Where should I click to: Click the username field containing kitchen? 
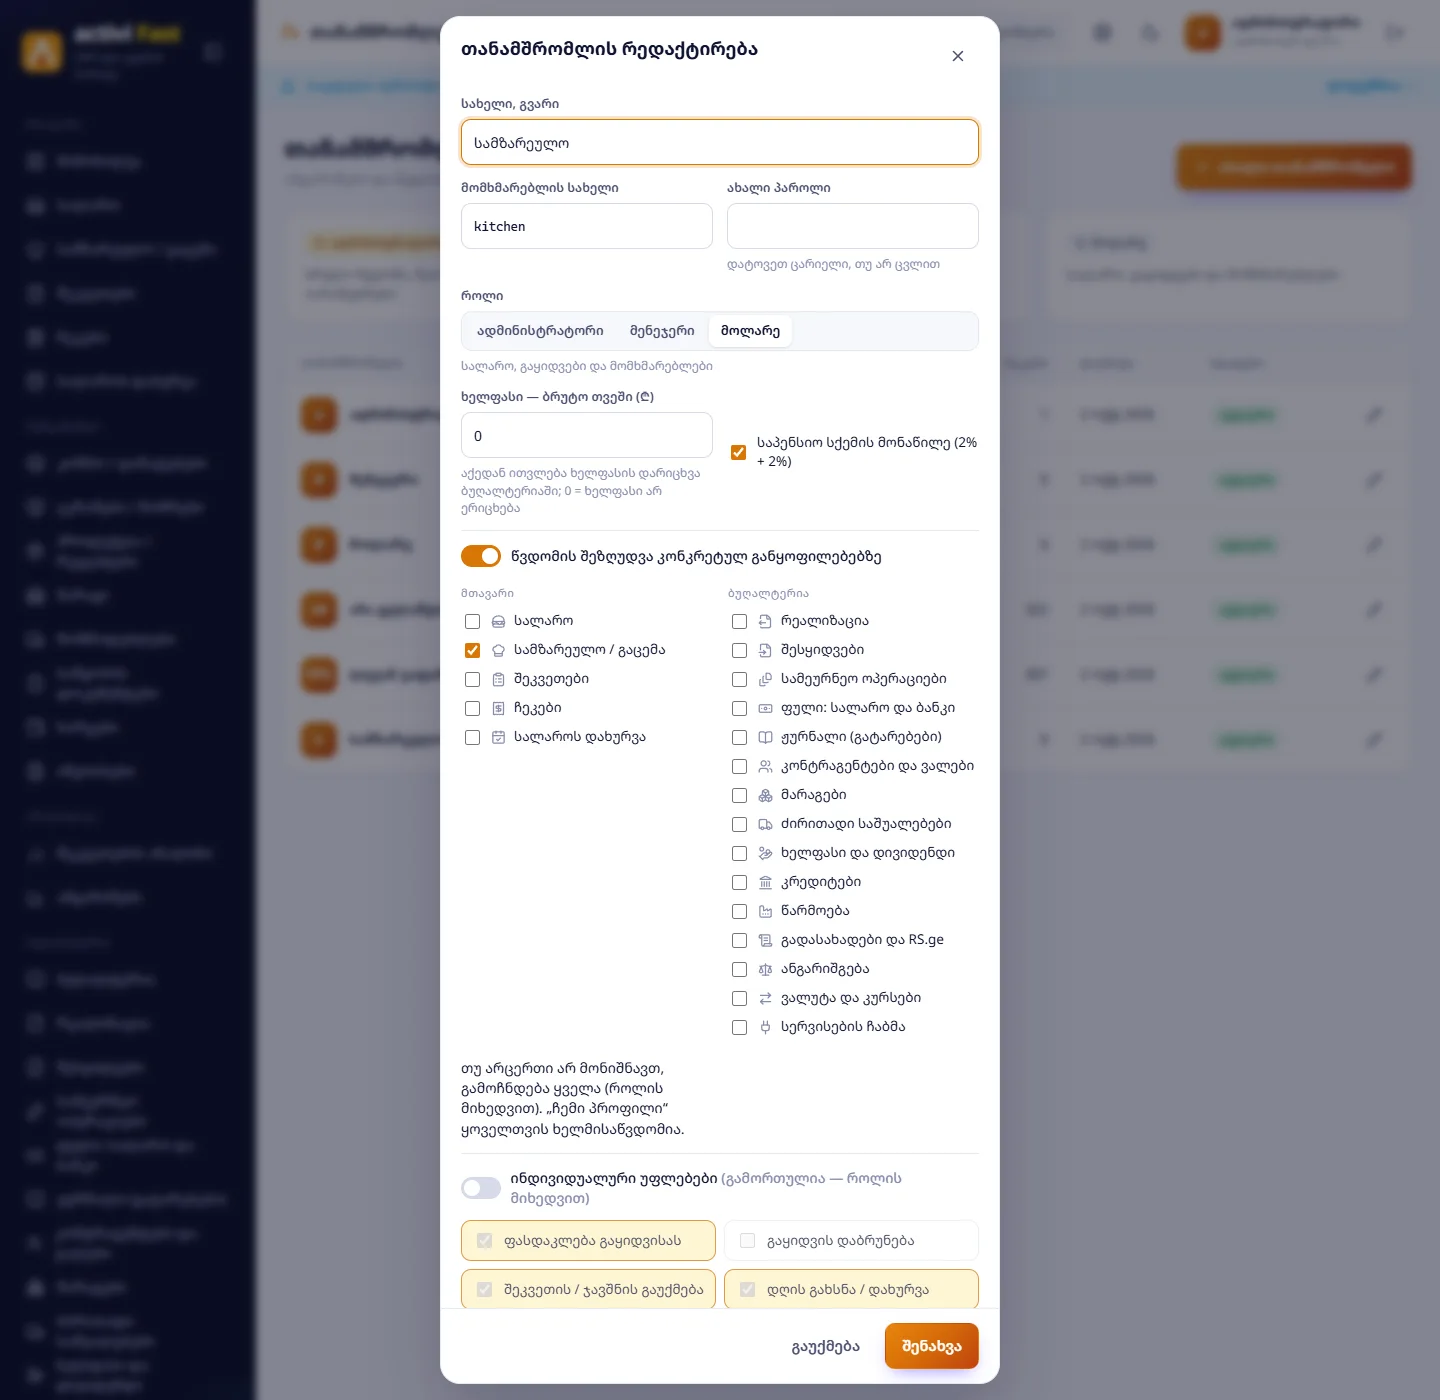coord(587,226)
